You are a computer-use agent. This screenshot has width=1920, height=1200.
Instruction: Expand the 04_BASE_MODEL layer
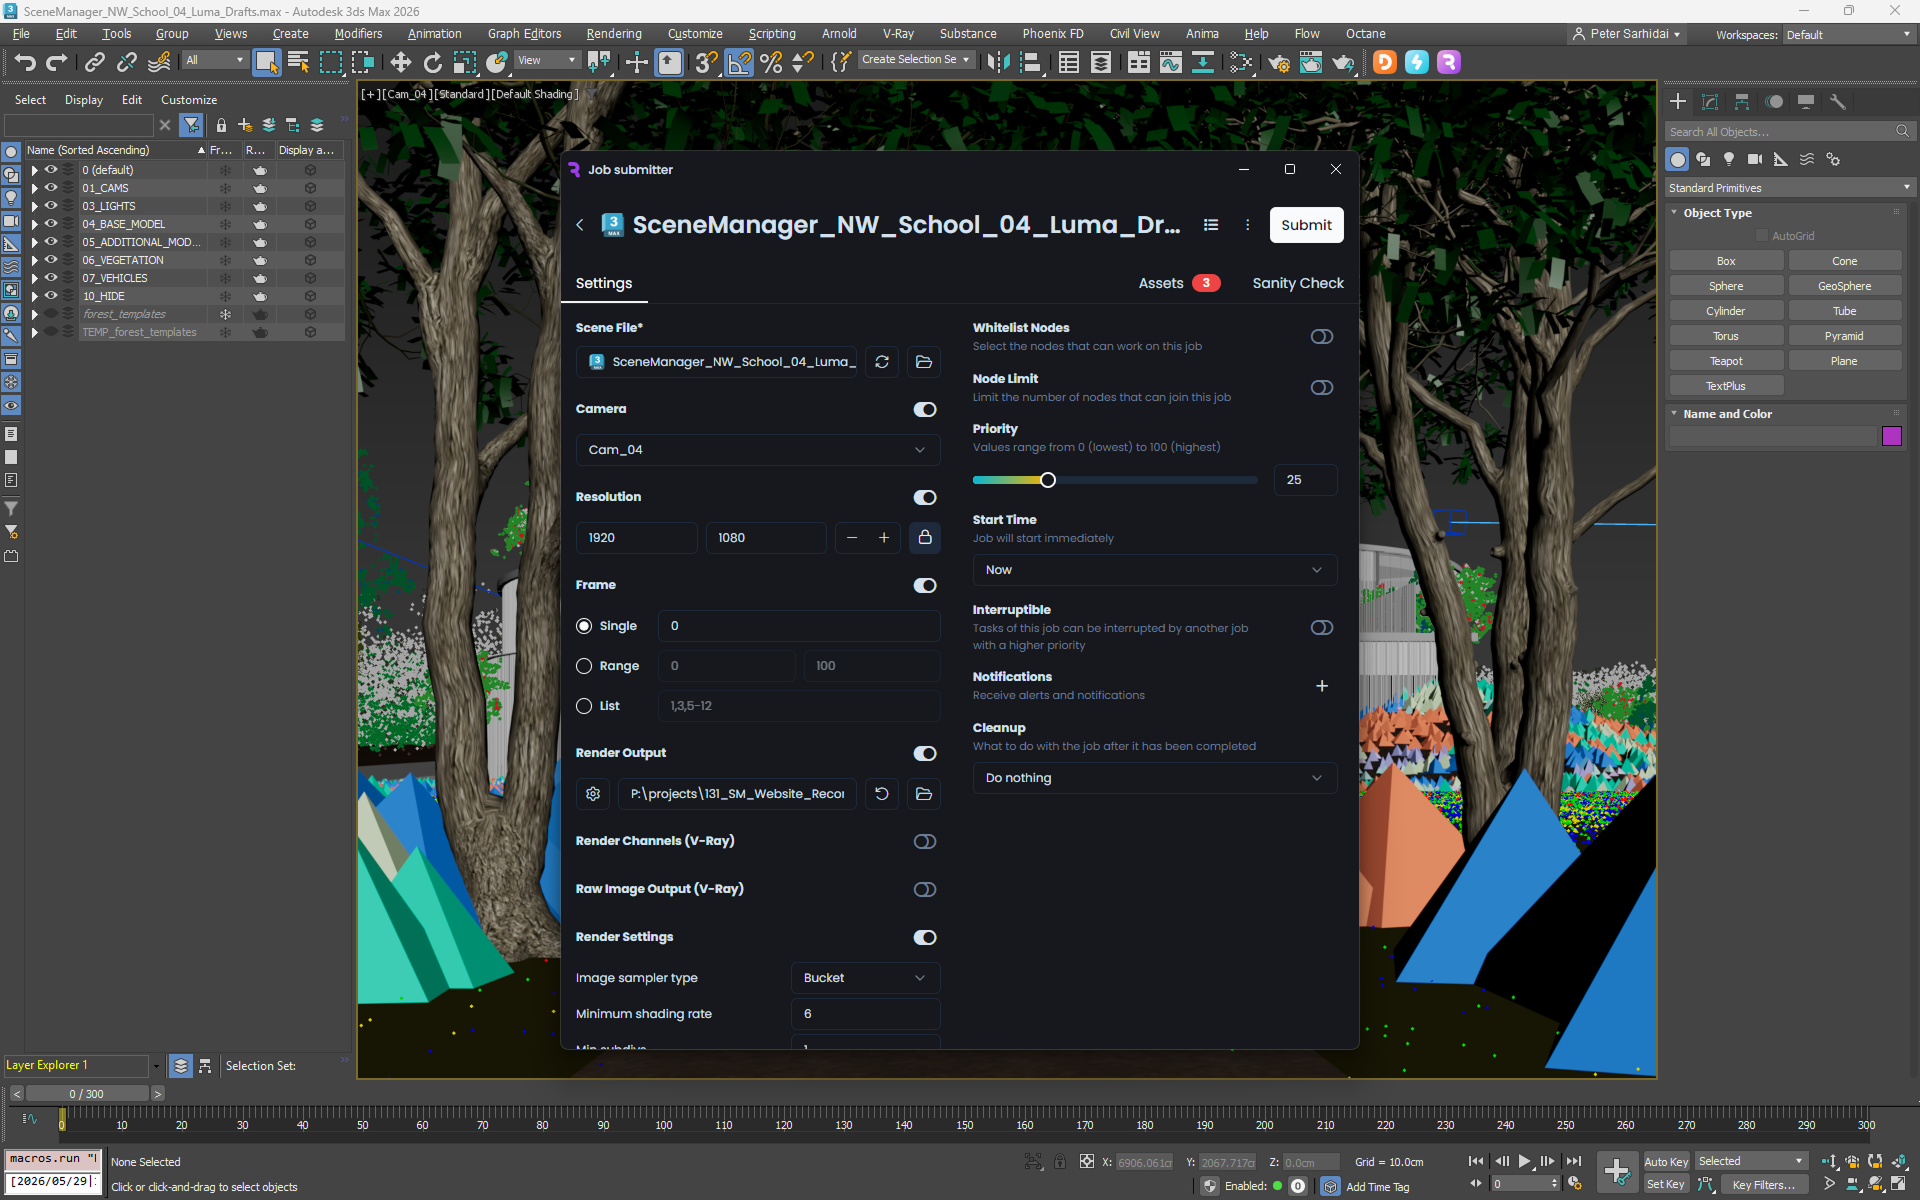point(35,225)
